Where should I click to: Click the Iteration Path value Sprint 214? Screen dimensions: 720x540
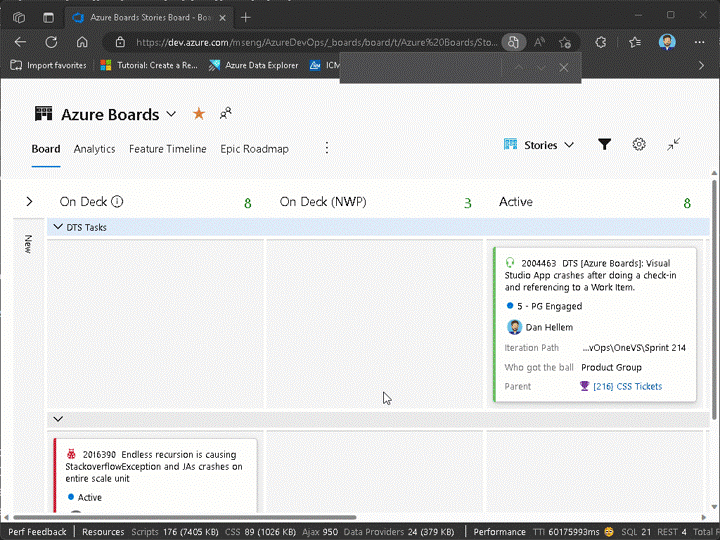click(634, 348)
